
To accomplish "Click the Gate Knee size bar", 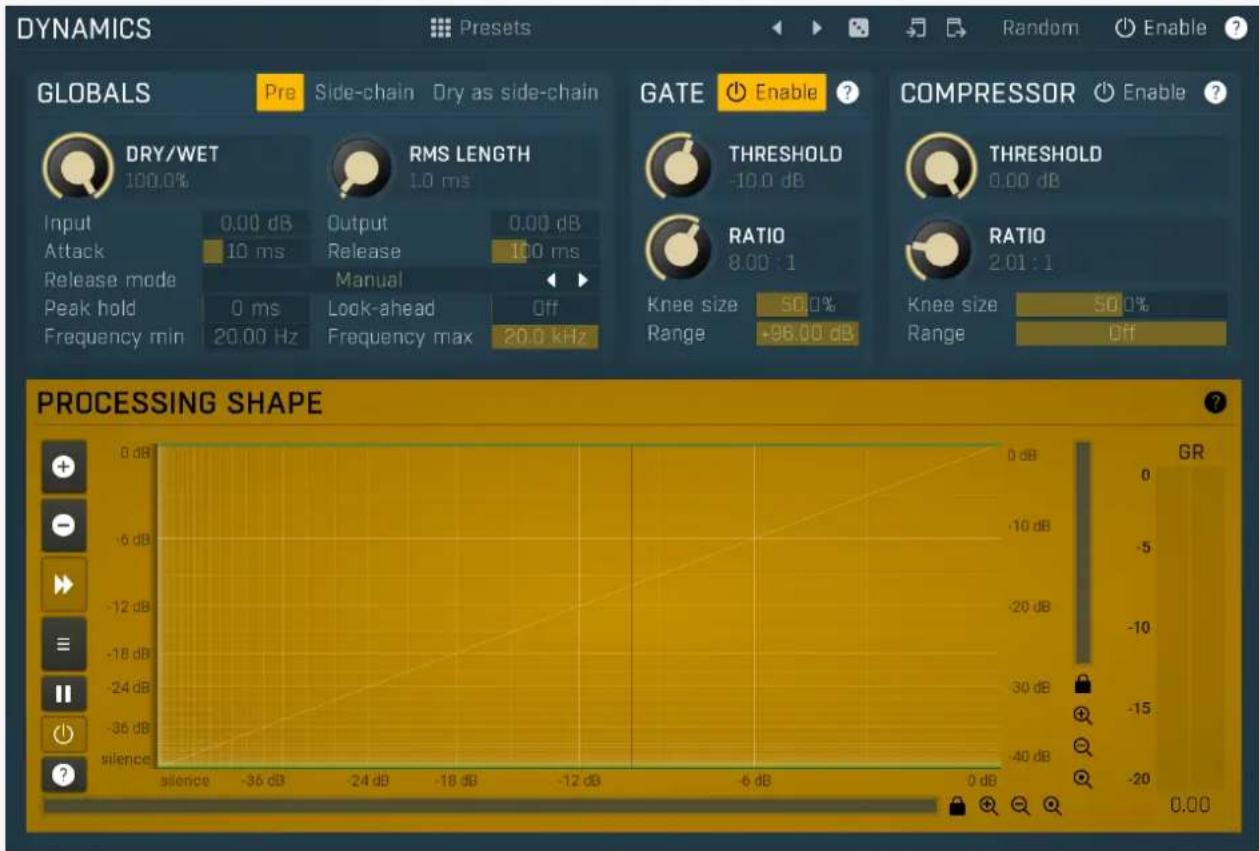I will (808, 304).
